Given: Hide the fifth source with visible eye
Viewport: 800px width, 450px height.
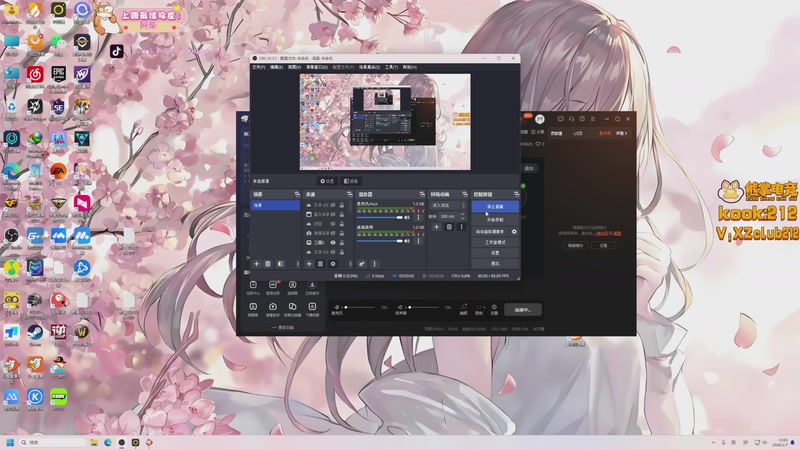Looking at the screenshot, I should 333,242.
